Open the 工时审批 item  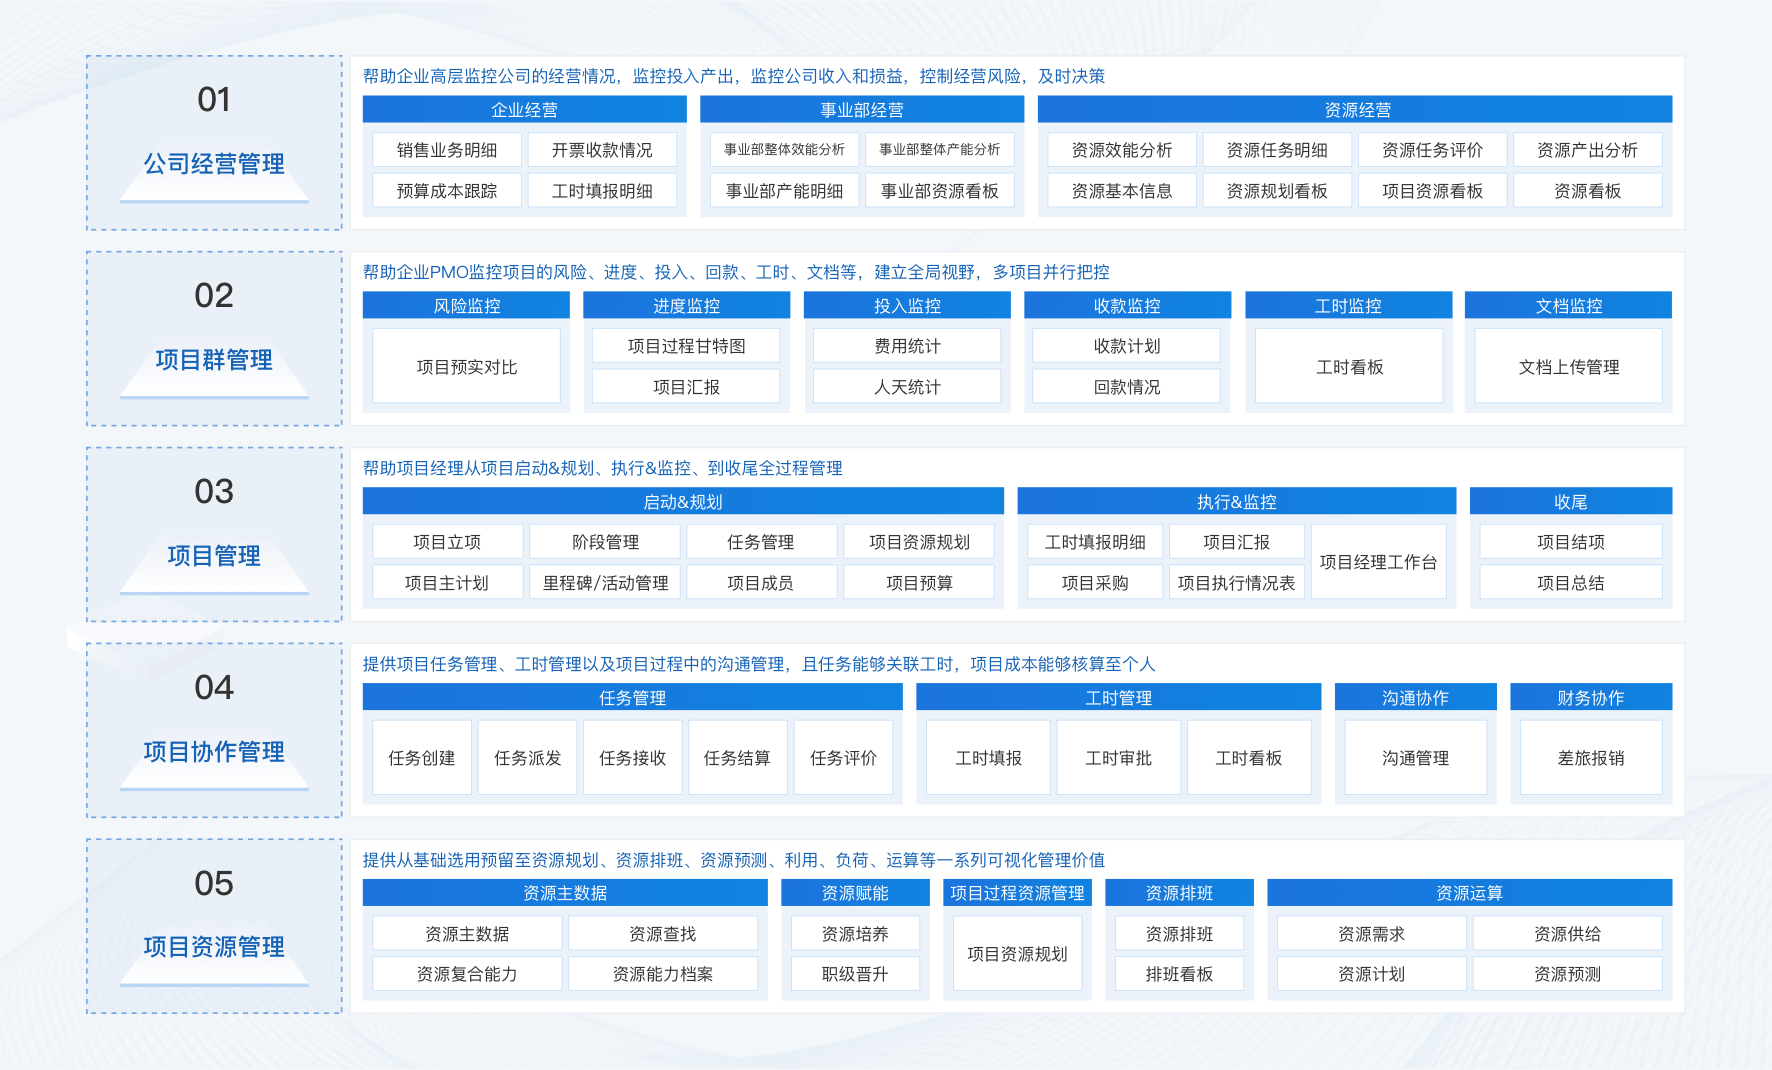click(x=1118, y=758)
